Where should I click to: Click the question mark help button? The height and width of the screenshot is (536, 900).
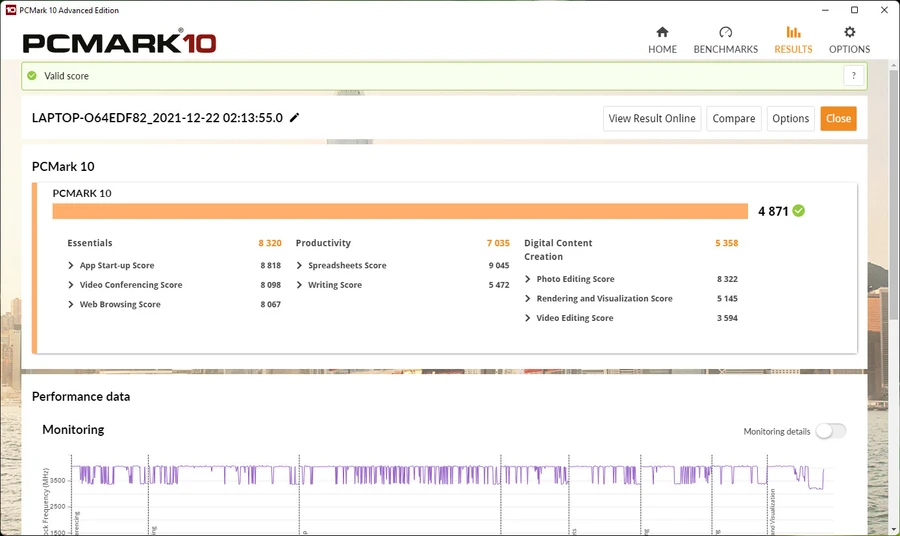(x=854, y=76)
